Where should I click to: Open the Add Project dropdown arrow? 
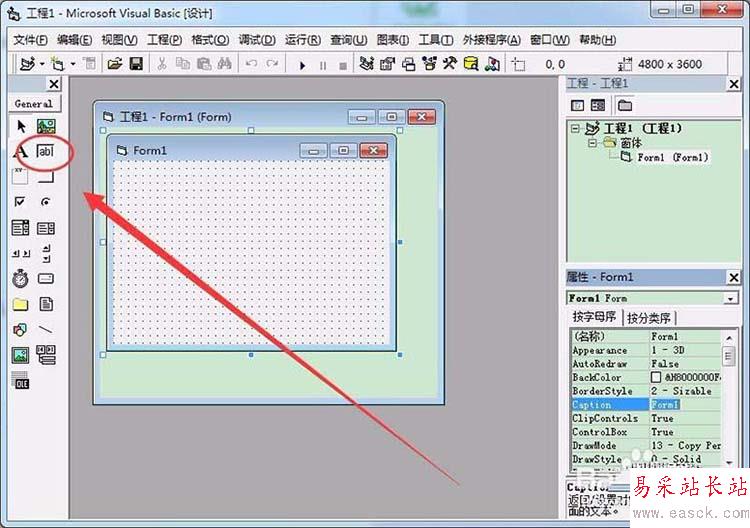42,64
